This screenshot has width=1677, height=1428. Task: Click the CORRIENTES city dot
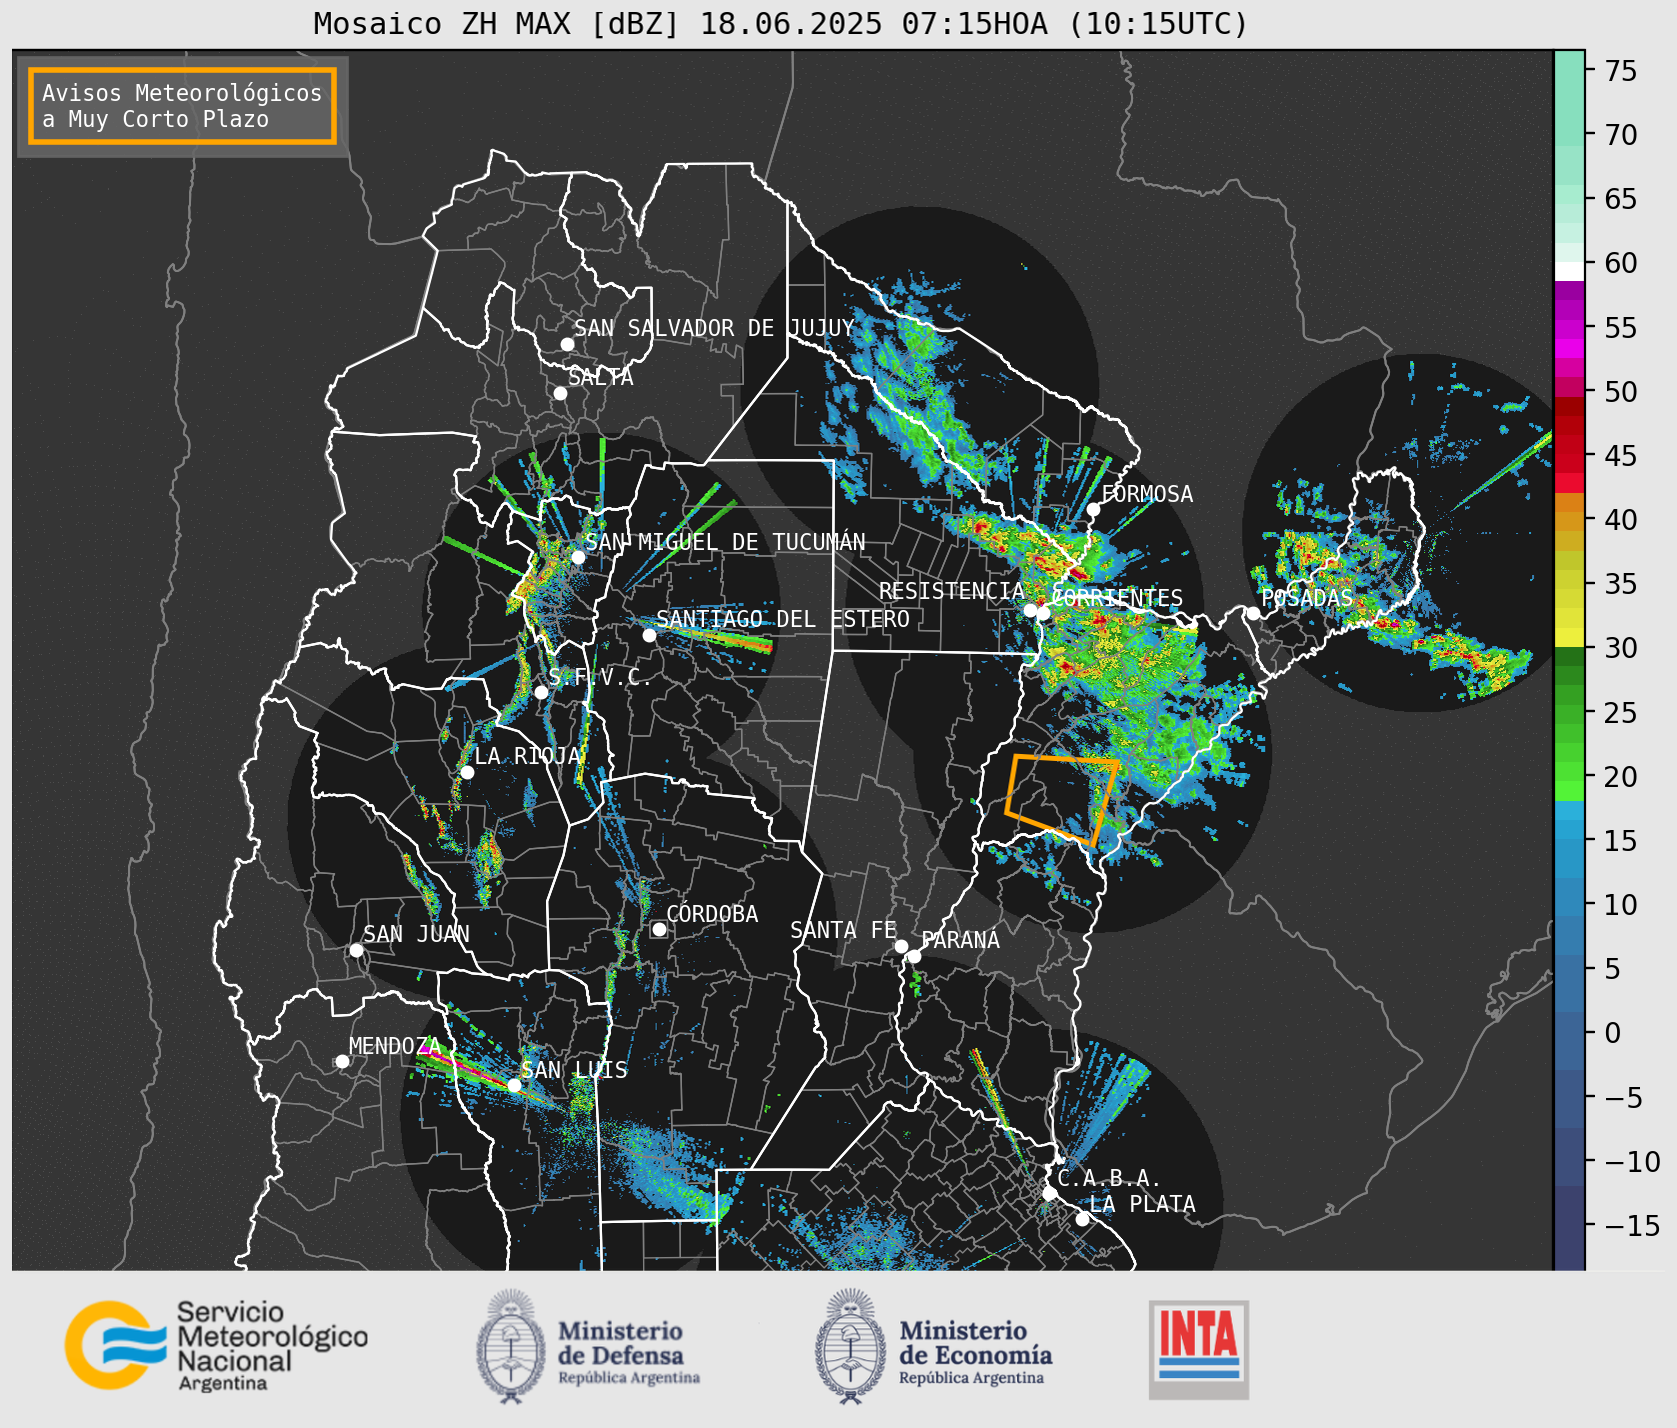[x=1043, y=613]
